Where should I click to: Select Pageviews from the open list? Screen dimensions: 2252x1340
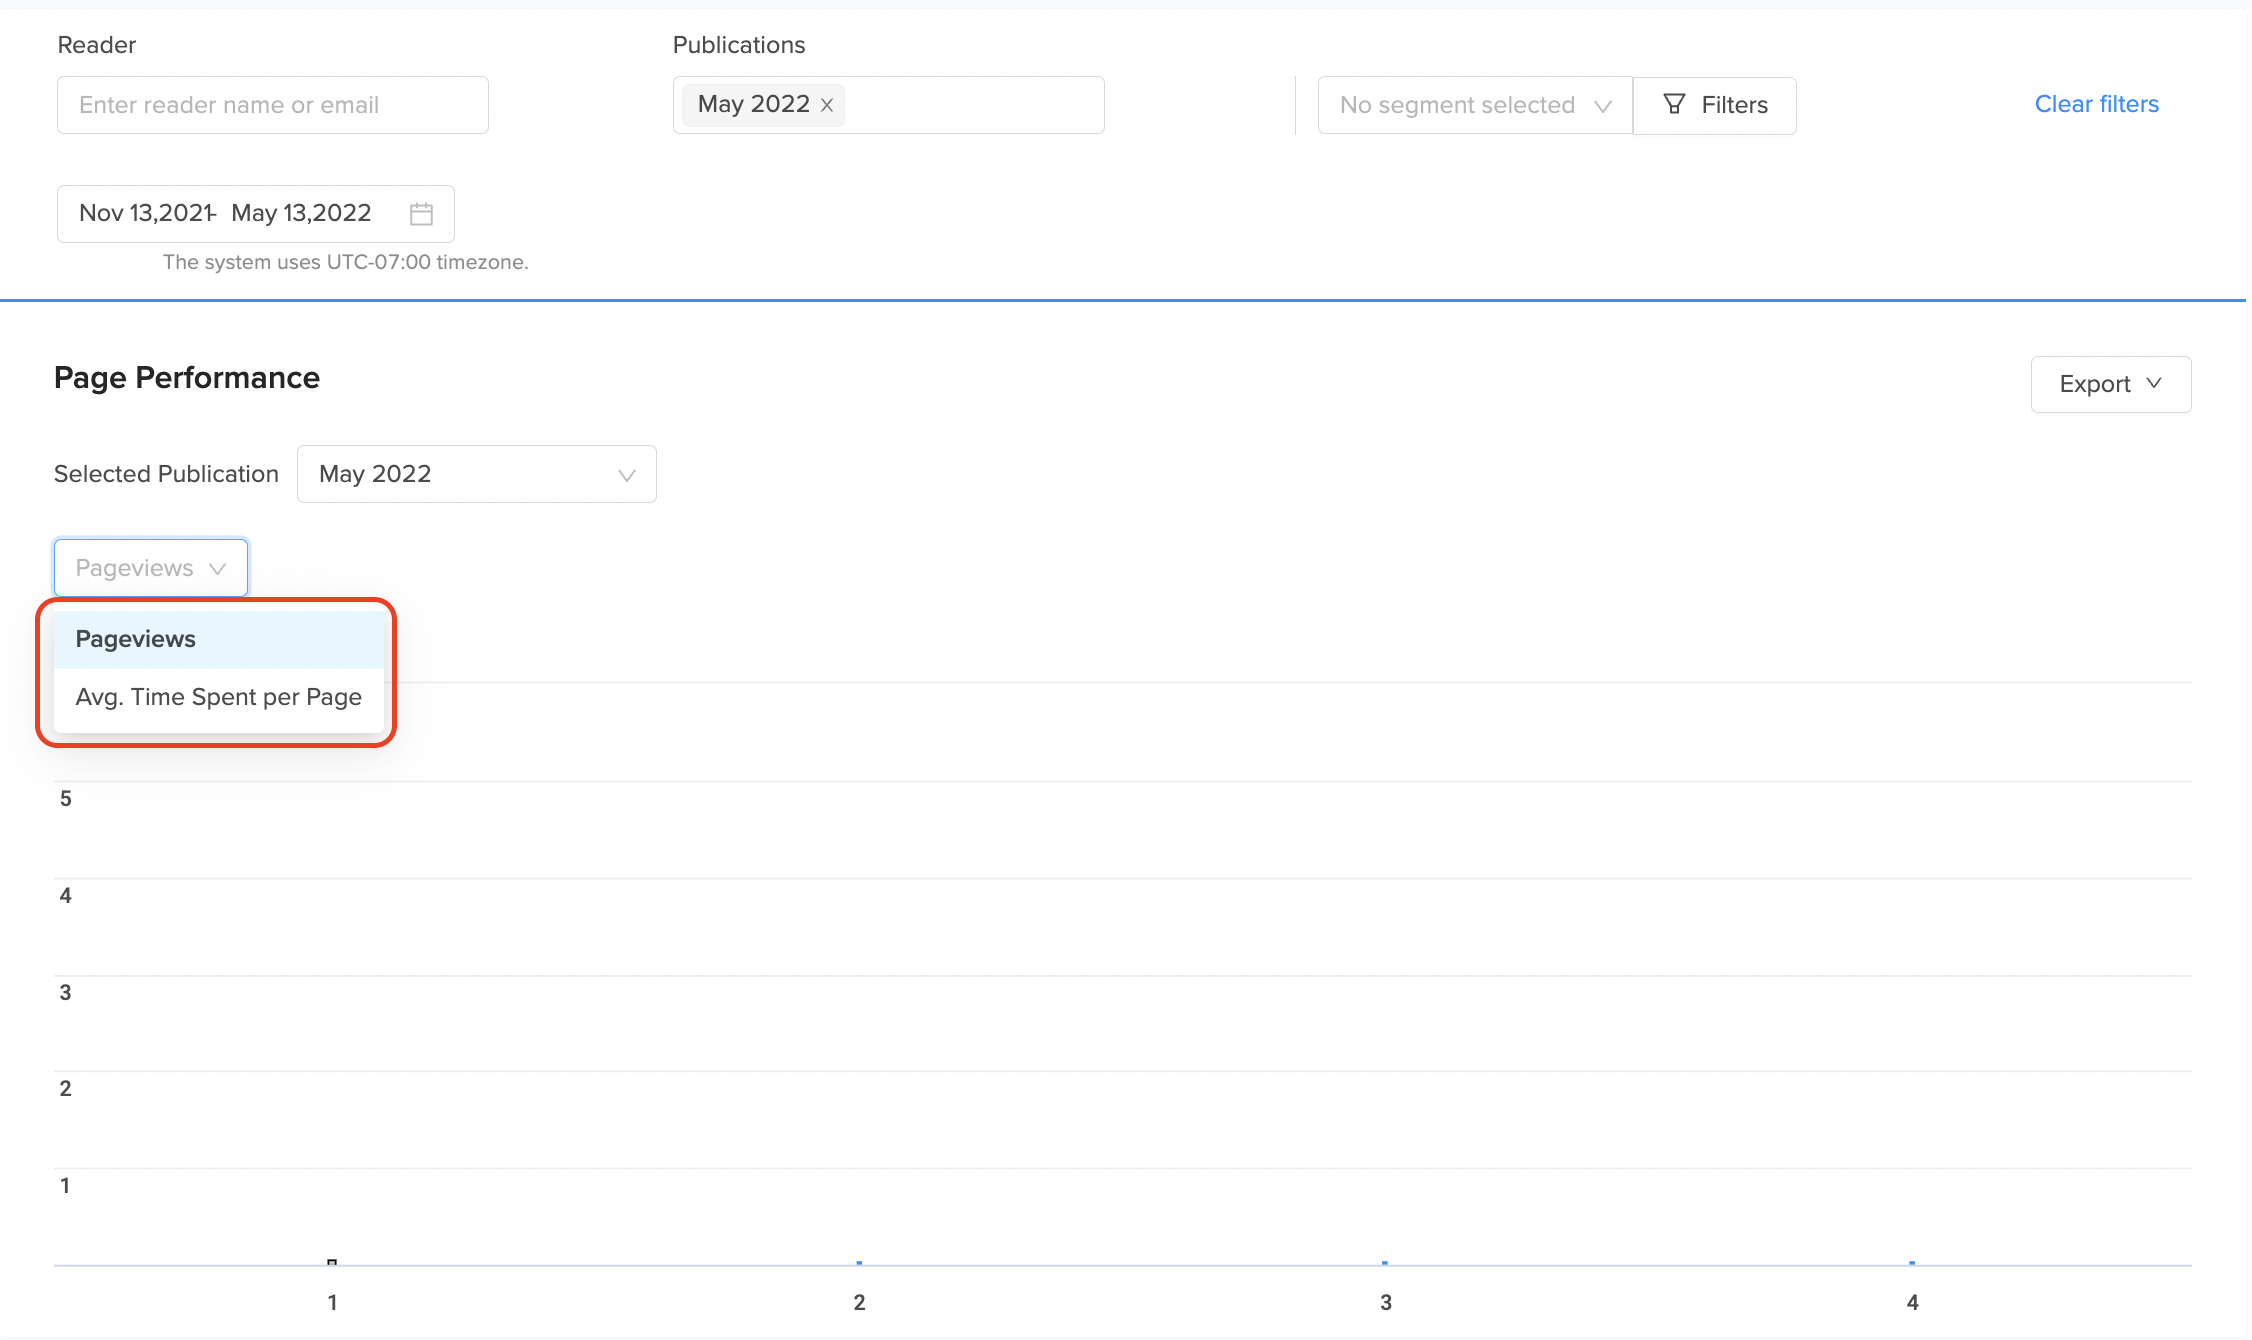136,639
